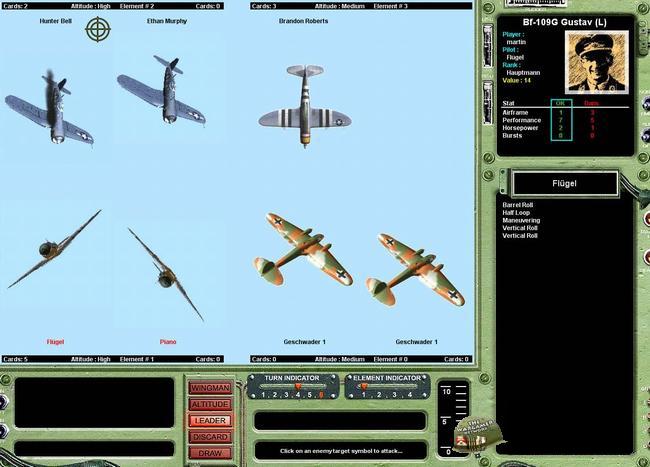Pick the Maneuvering card
The width and height of the screenshot is (650, 467).
[x=521, y=220]
